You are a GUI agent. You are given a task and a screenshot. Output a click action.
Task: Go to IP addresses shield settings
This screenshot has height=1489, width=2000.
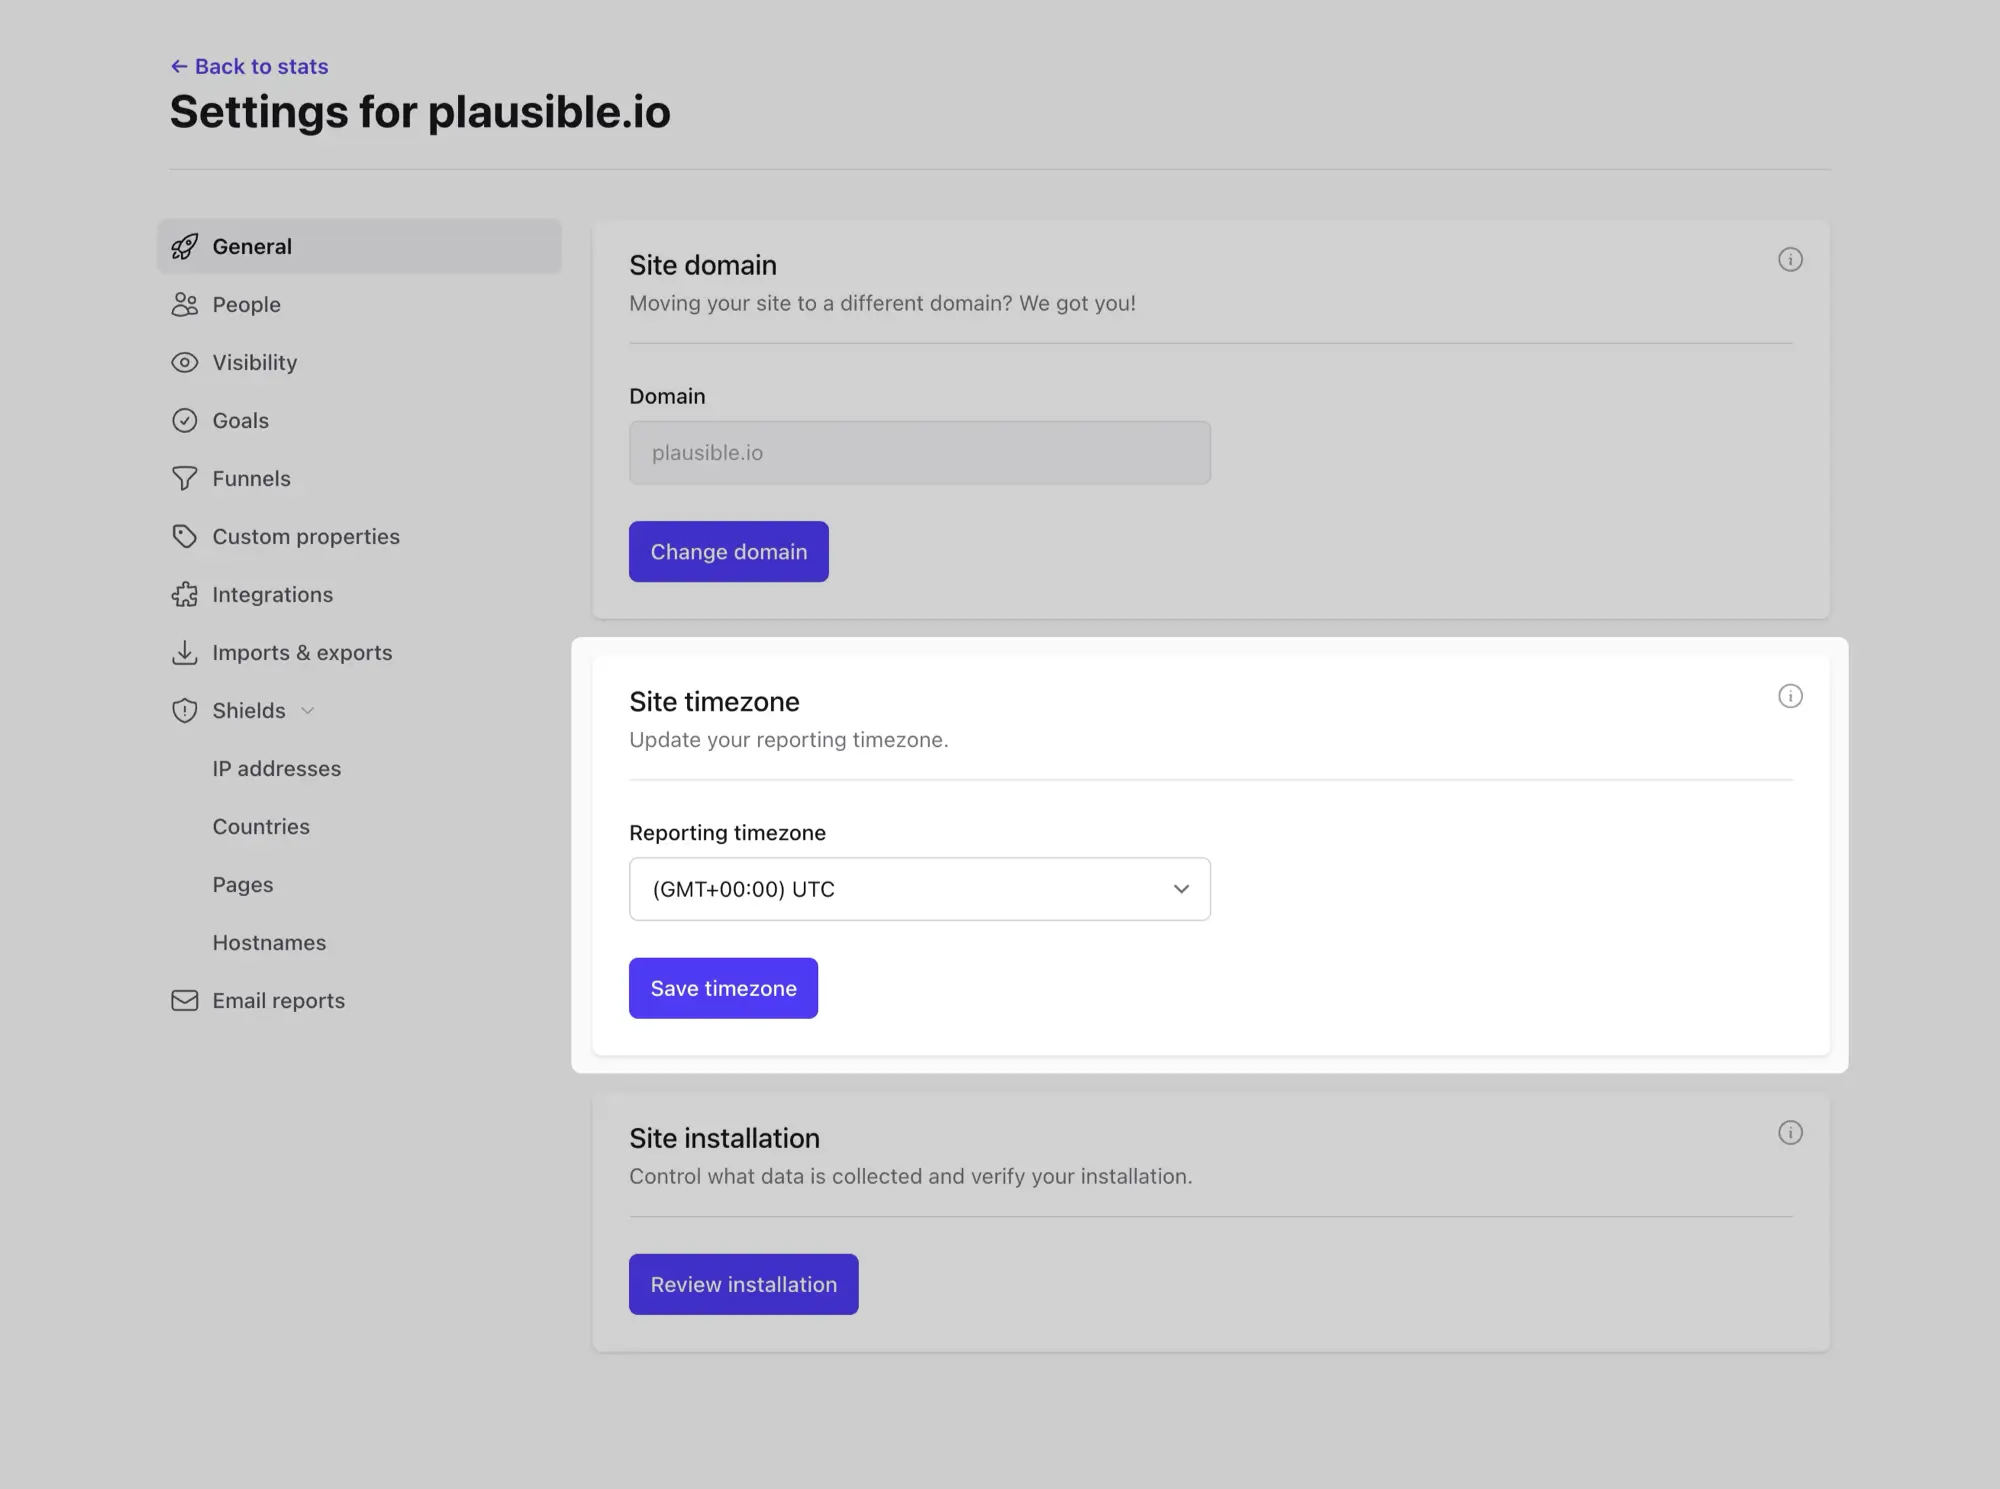[x=276, y=768]
